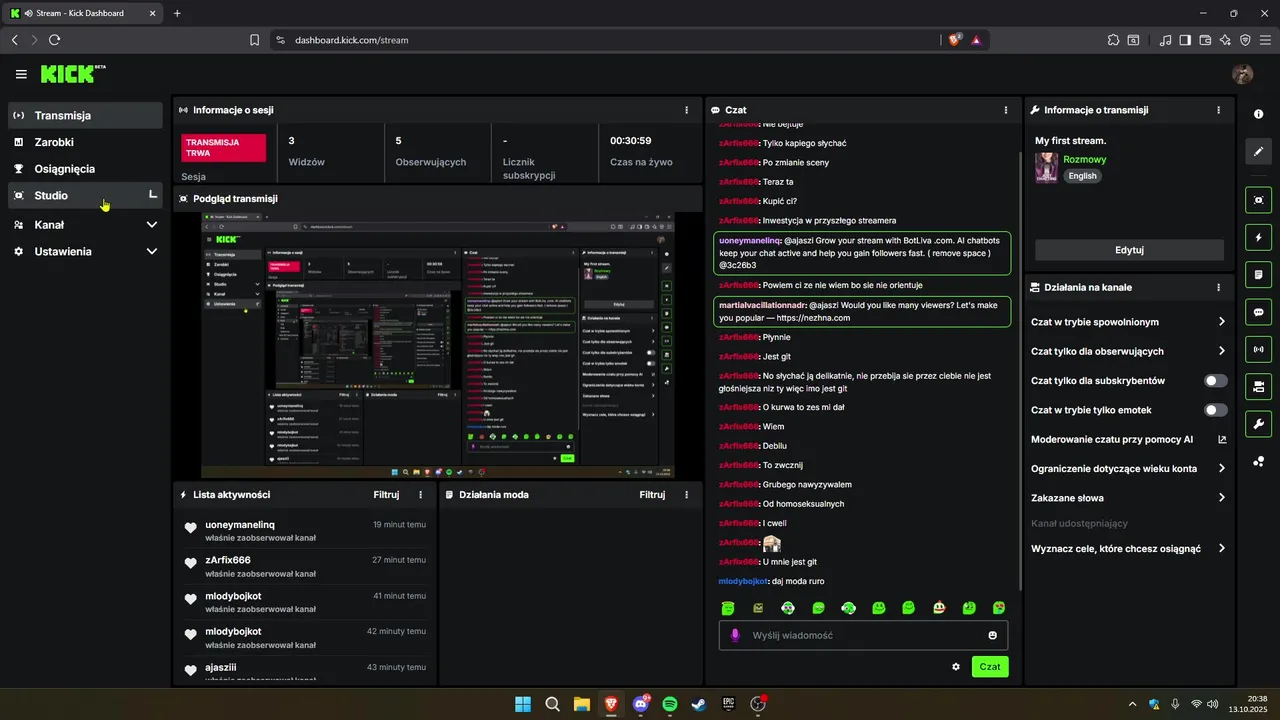
Task: Toggle the channel actions panel icon
Action: [1258, 386]
